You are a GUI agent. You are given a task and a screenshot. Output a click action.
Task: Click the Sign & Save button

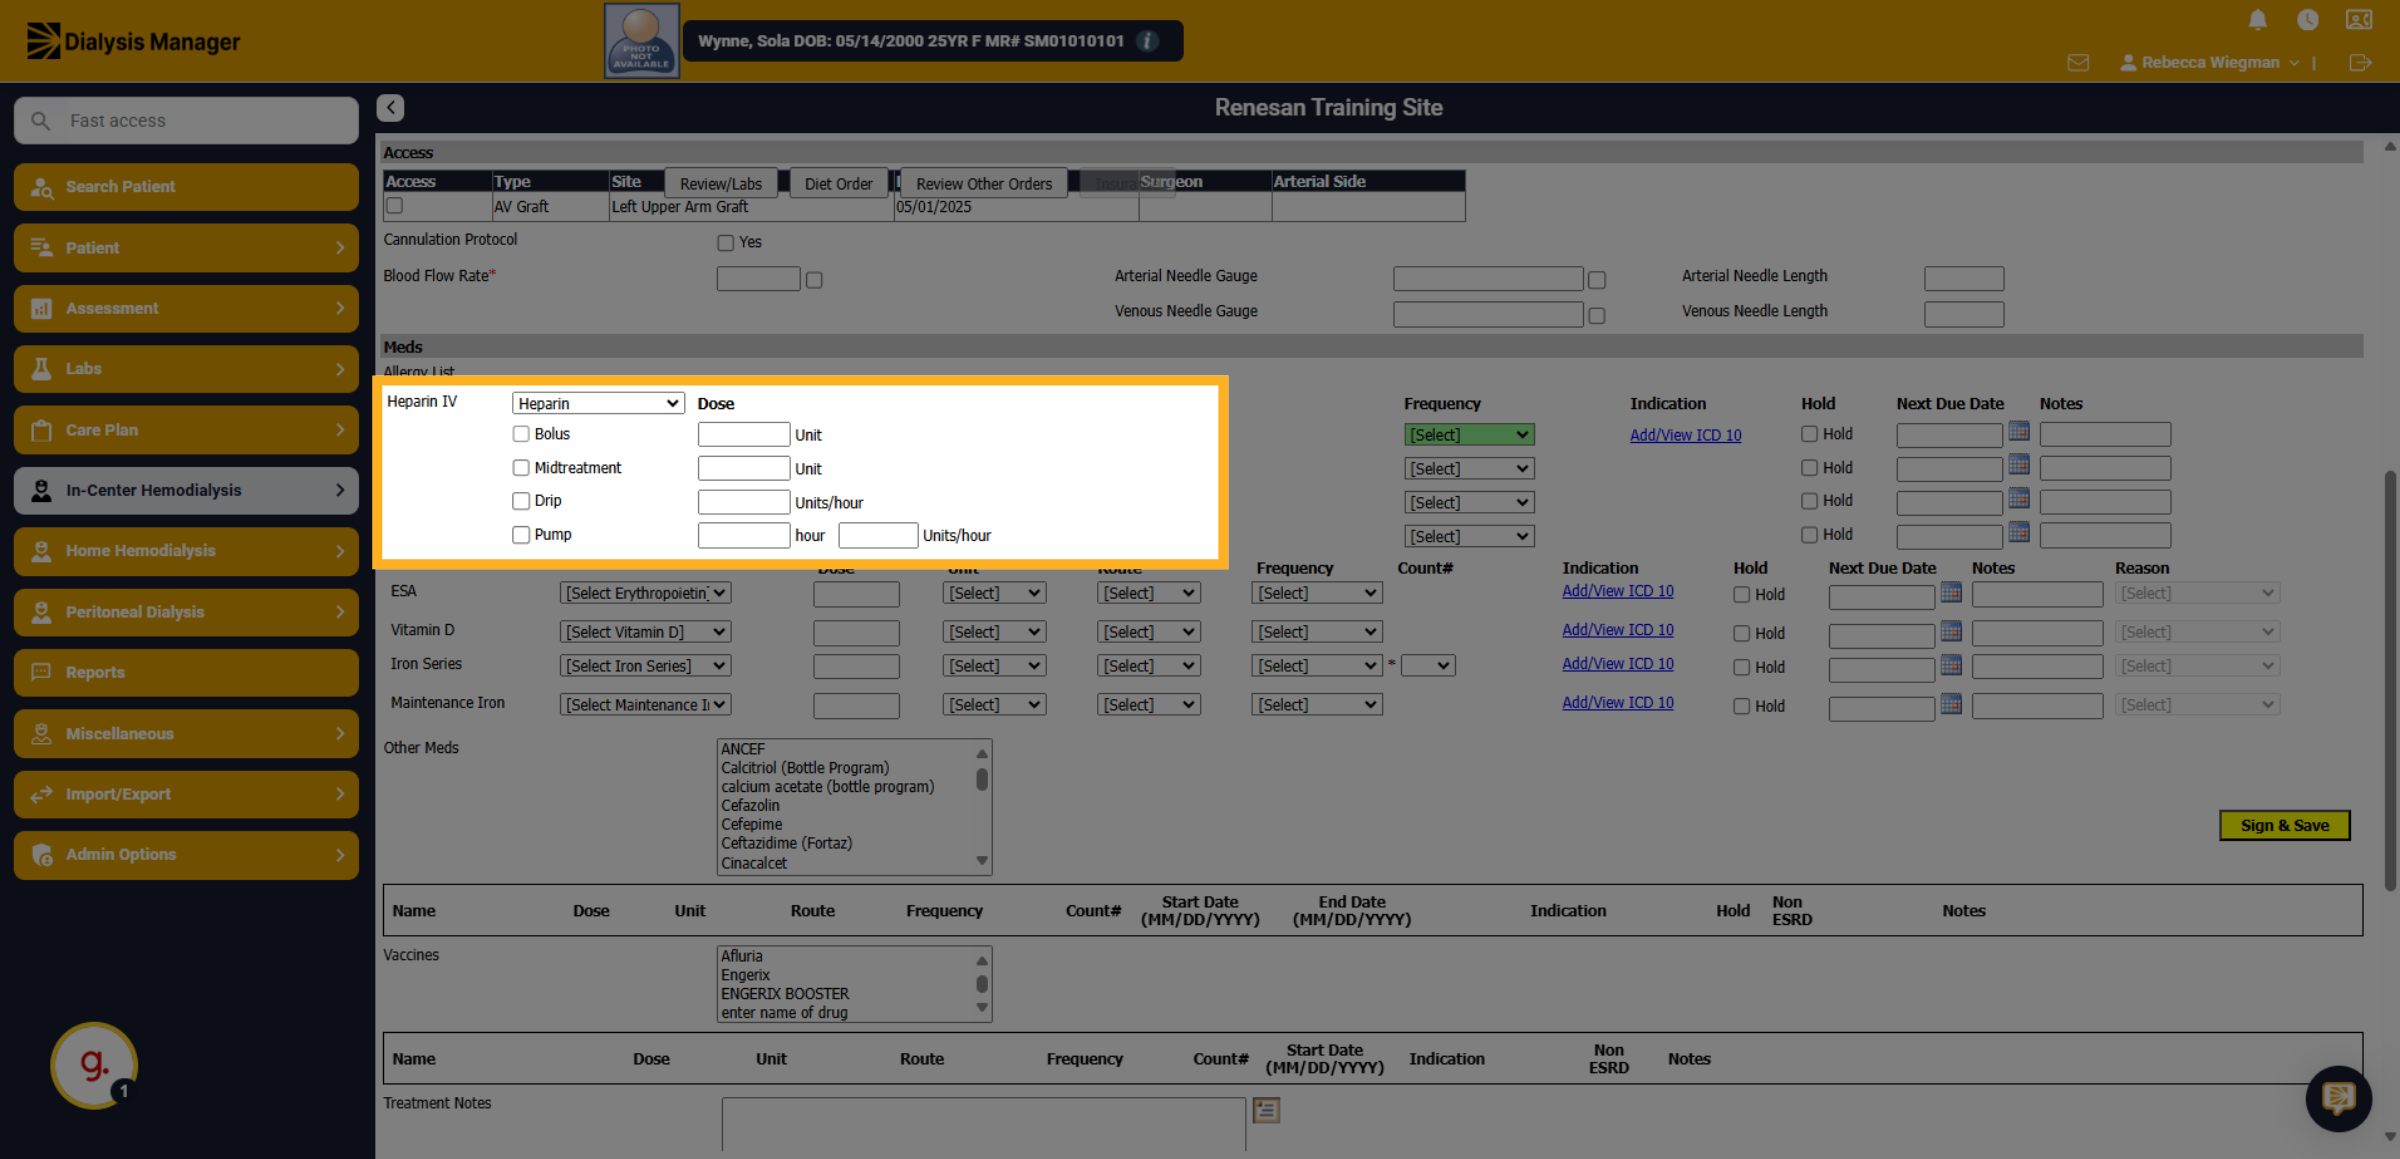pos(2285,826)
